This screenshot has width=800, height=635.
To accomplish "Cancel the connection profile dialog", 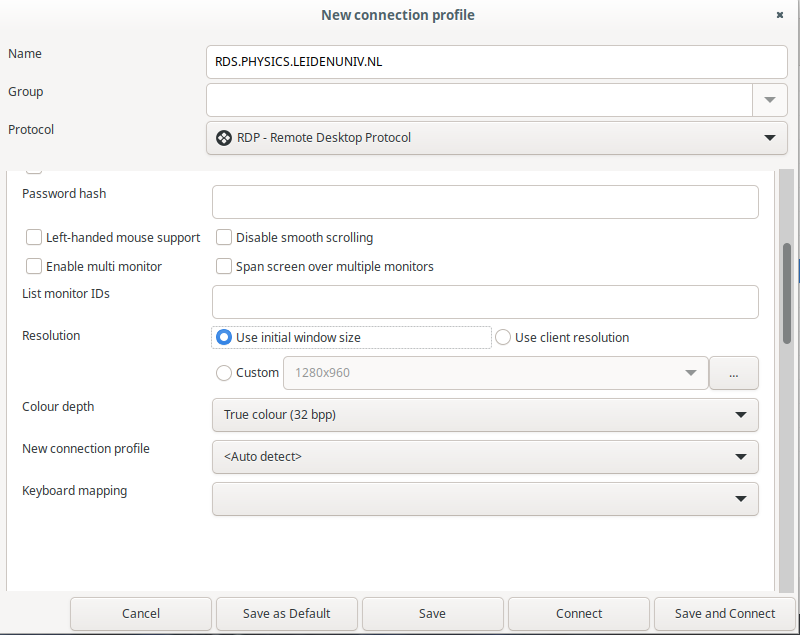I will [x=141, y=613].
